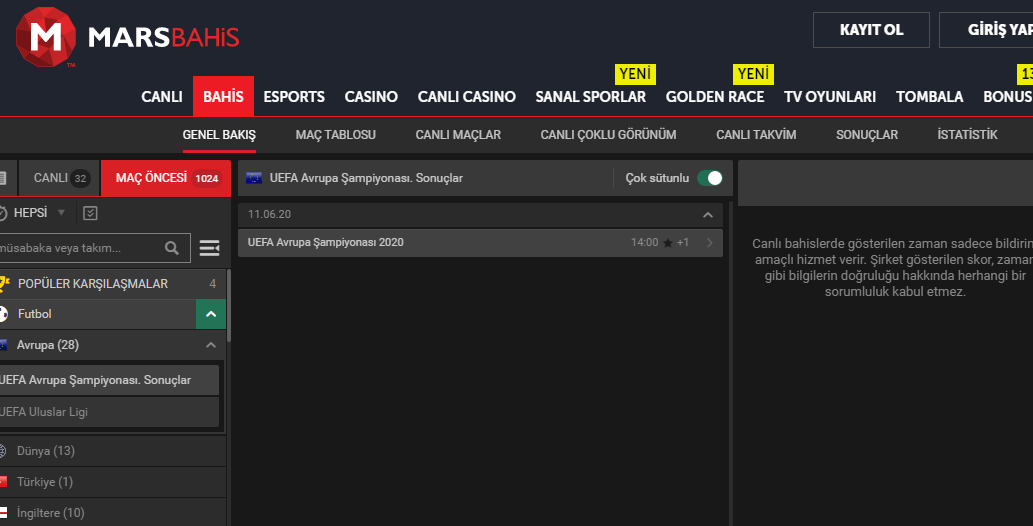
Task: Collapse the 11.06.20 date group
Action: (708, 215)
